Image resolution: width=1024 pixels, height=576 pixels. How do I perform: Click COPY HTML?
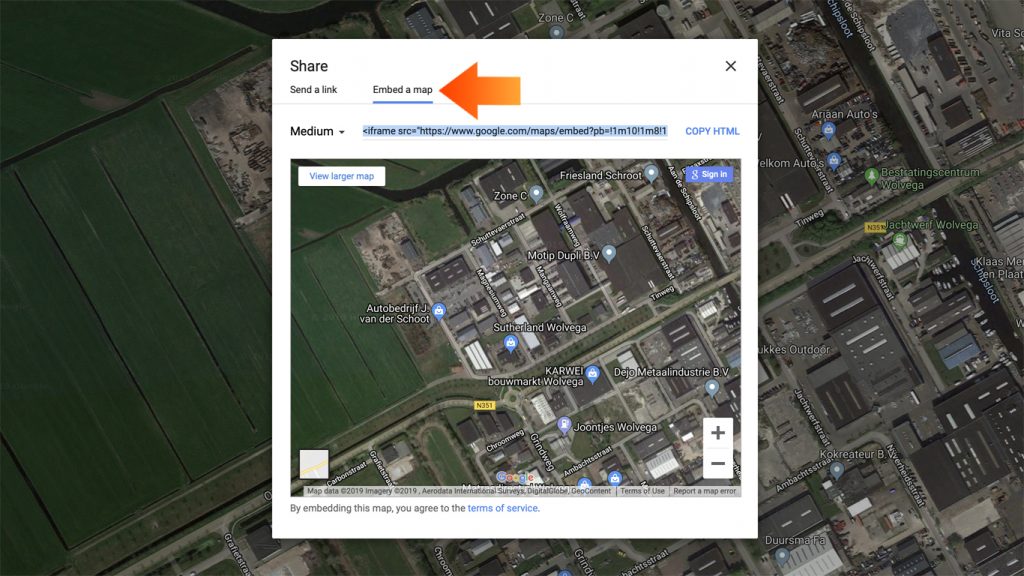pos(712,131)
